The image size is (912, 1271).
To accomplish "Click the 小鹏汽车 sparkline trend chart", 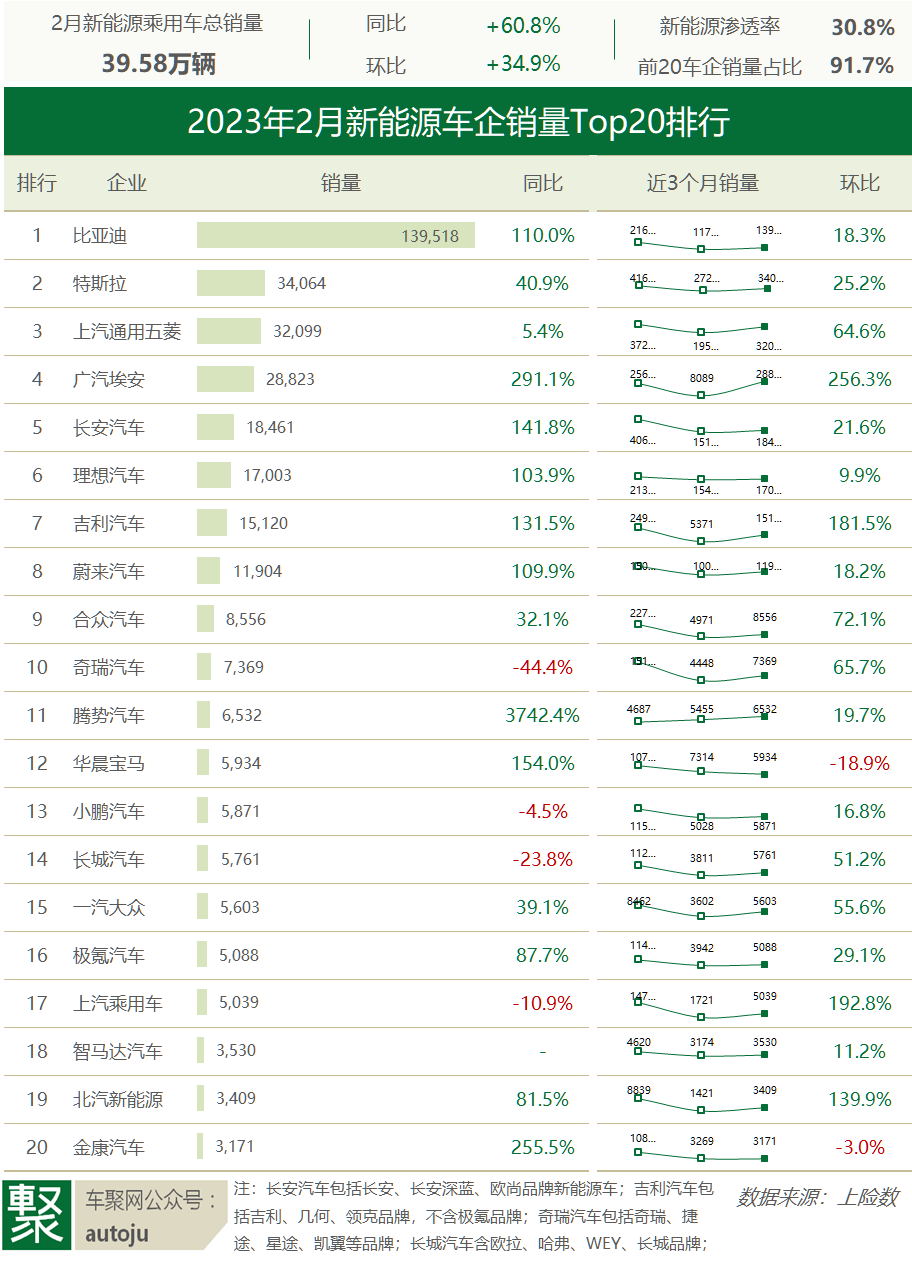I will (x=701, y=812).
